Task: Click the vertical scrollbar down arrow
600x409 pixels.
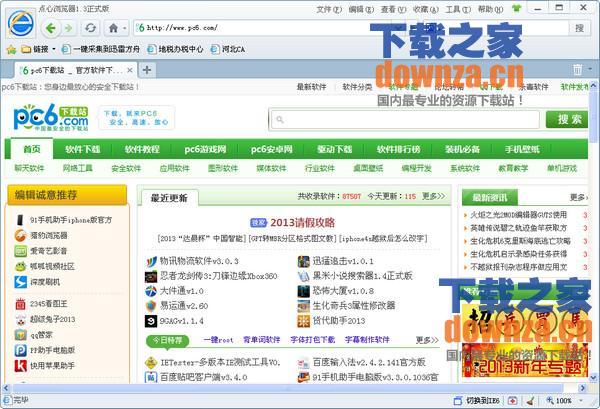Action: coord(593,377)
